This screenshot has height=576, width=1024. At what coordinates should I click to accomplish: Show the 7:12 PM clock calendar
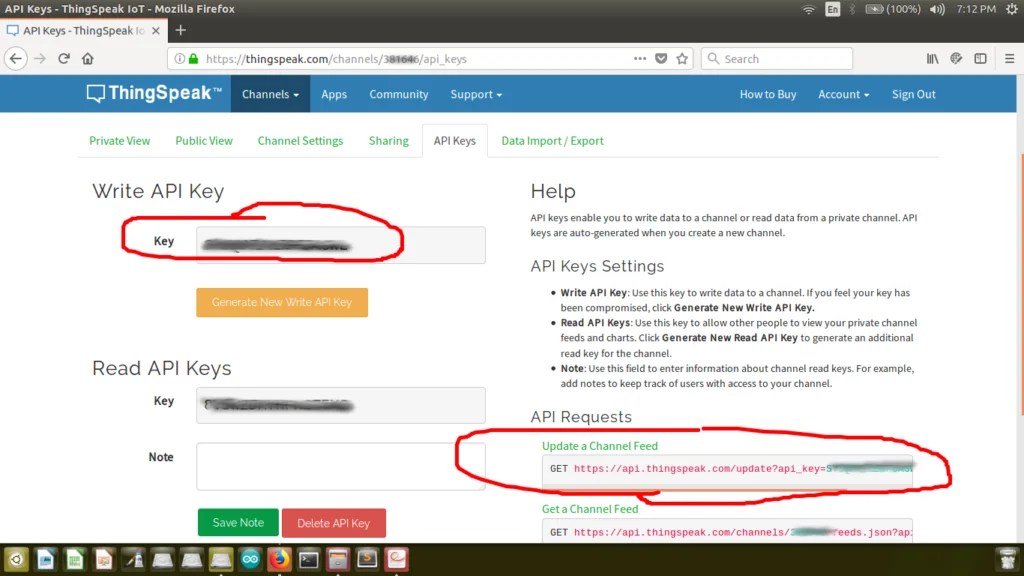(976, 9)
